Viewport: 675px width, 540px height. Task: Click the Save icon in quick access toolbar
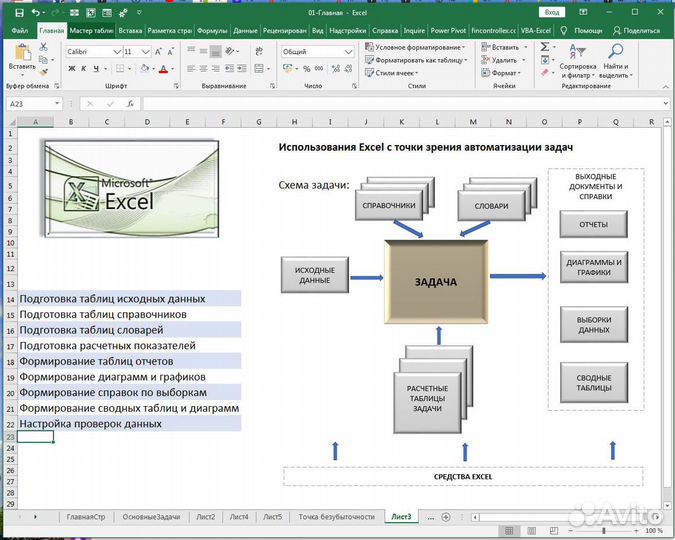pos(19,13)
